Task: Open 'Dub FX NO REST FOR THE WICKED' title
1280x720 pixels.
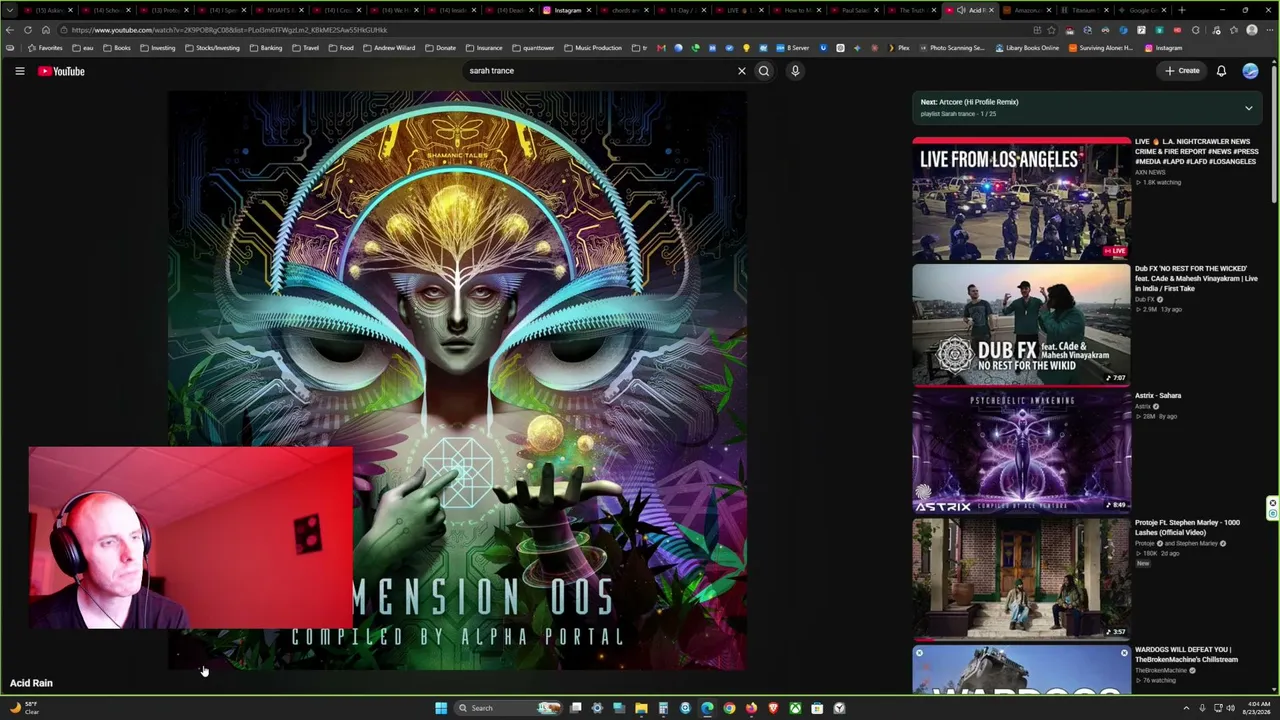Action: (1196, 279)
